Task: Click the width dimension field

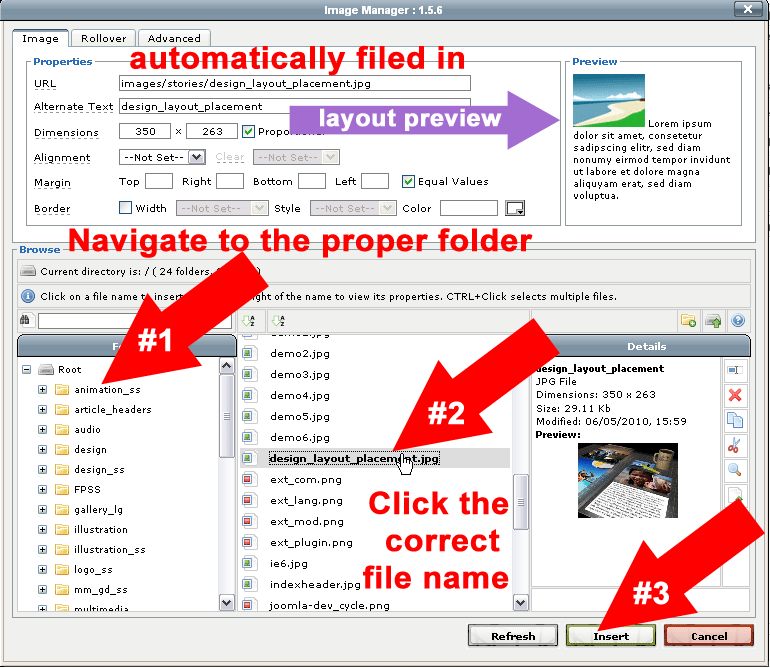Action: [145, 131]
